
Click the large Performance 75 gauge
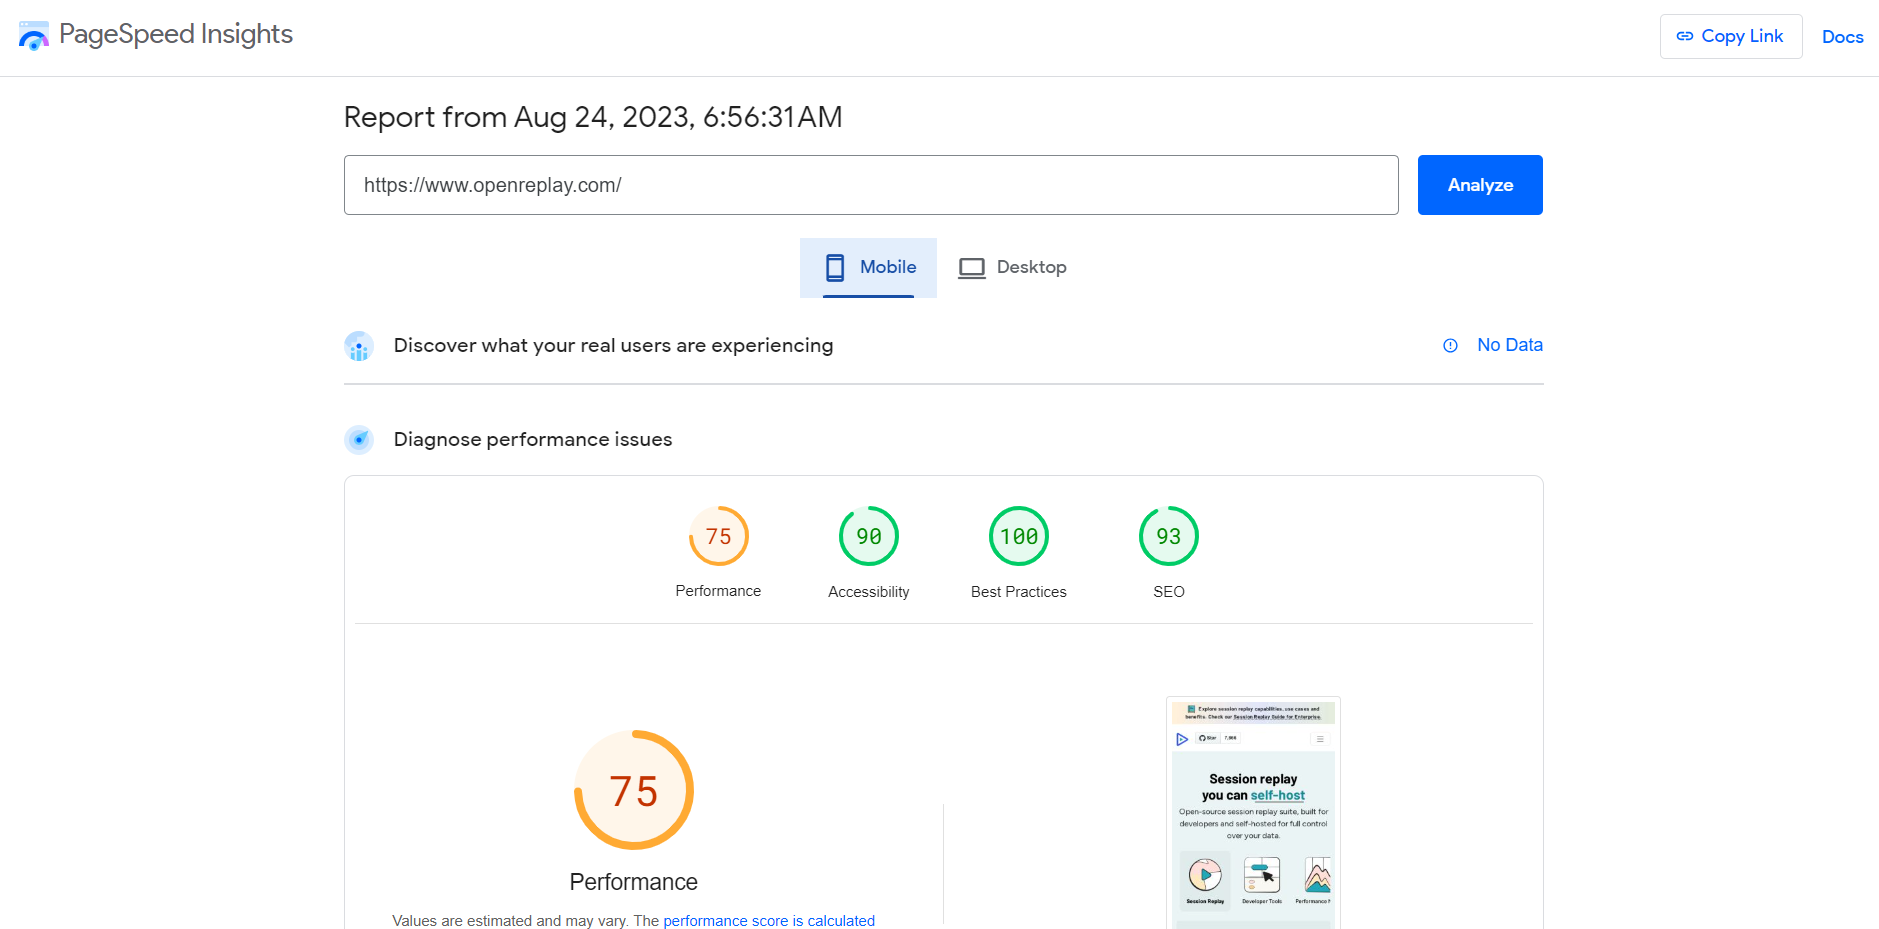tap(634, 790)
